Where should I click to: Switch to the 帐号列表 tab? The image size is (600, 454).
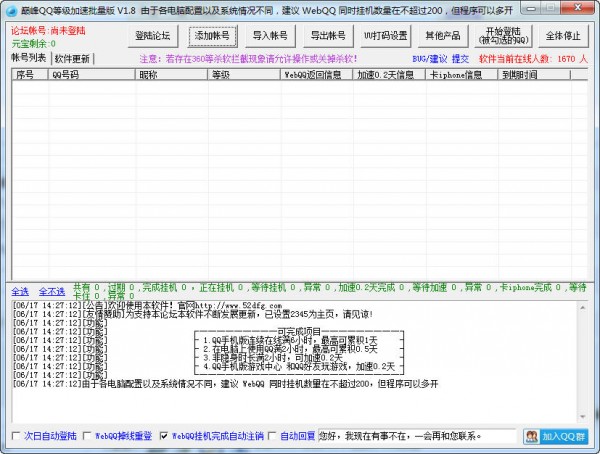(28, 58)
